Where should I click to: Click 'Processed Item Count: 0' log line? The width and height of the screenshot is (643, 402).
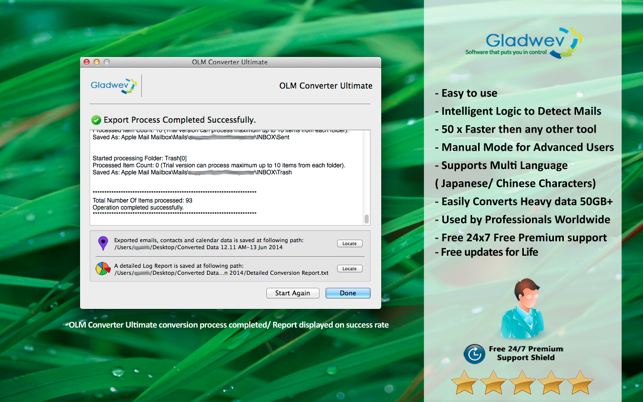point(219,165)
